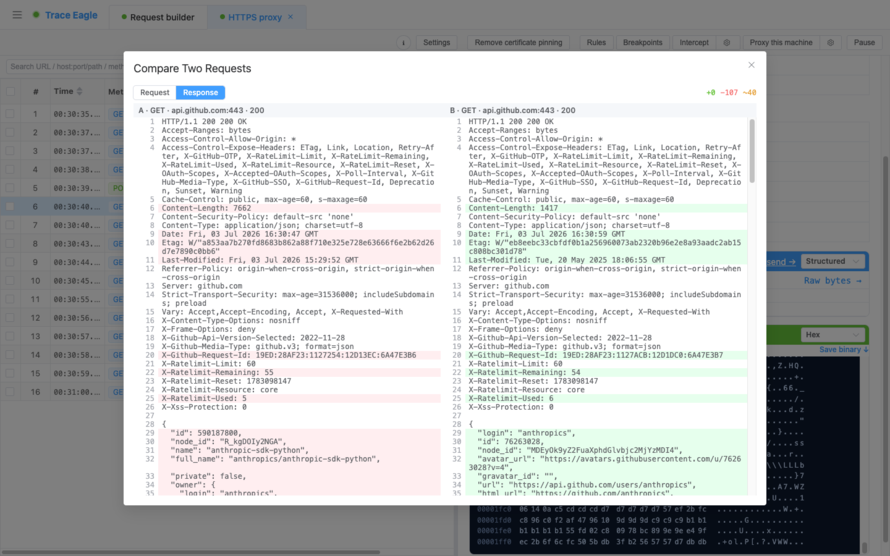Click the B · GET api.github.com header
This screenshot has width=890, height=556.
[513, 111]
